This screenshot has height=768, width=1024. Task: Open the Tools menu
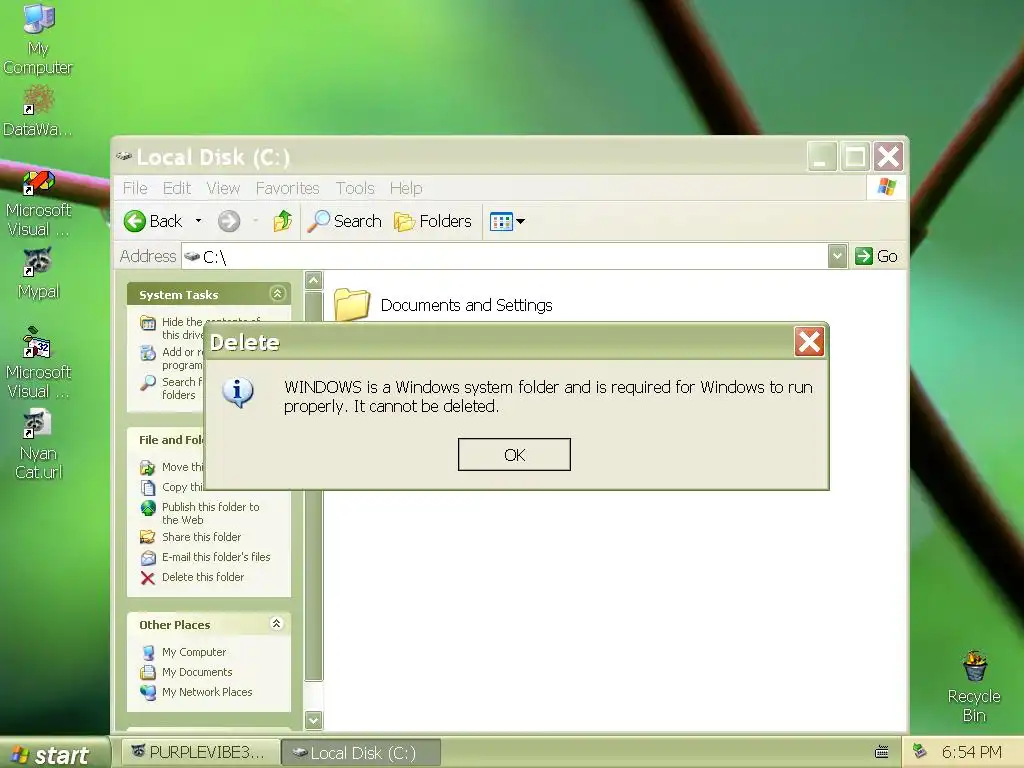355,188
